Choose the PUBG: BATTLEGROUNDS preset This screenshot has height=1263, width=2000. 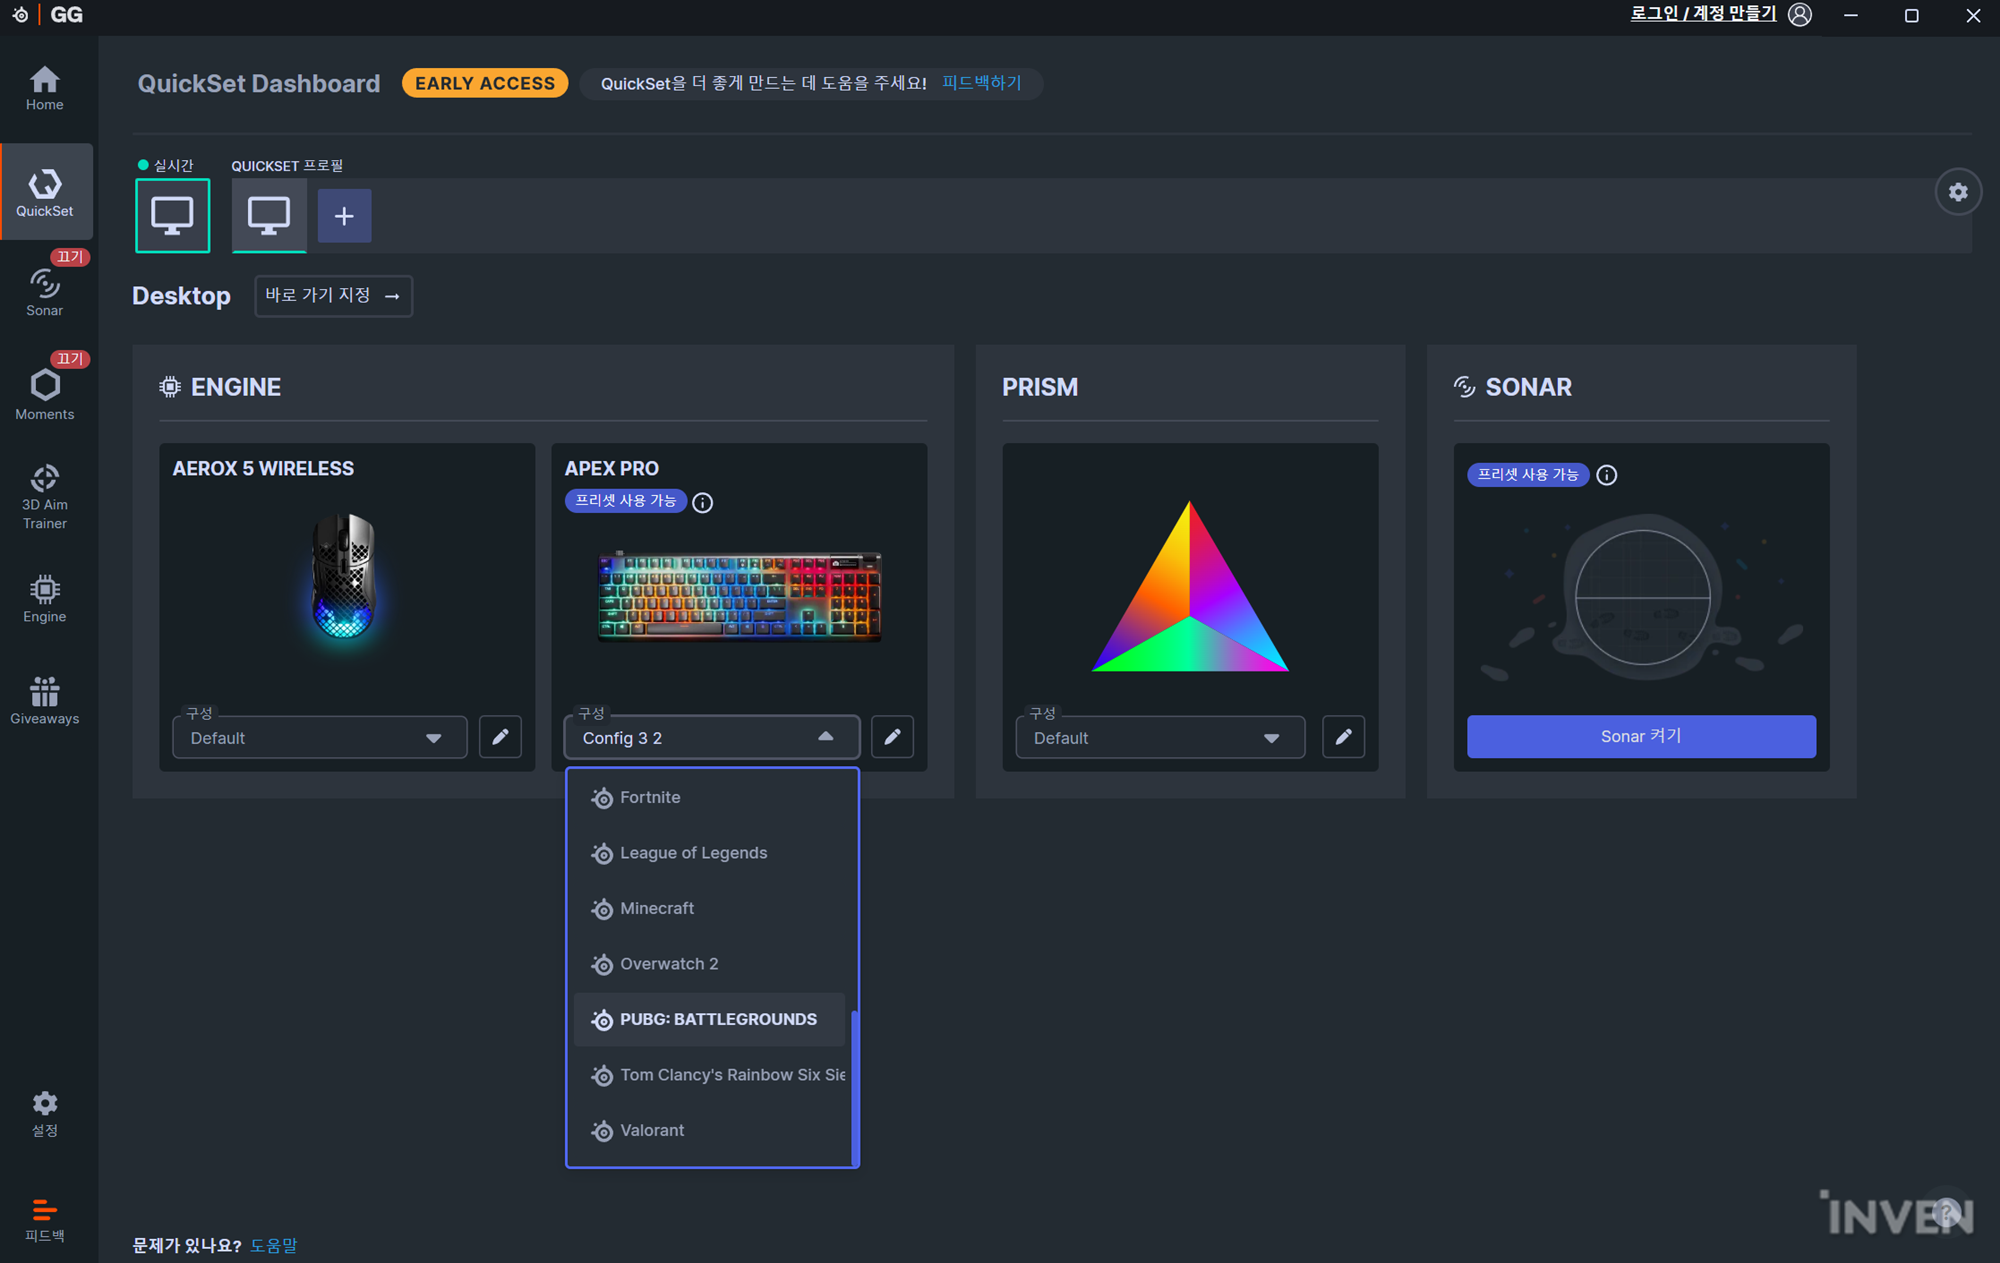(710, 1020)
